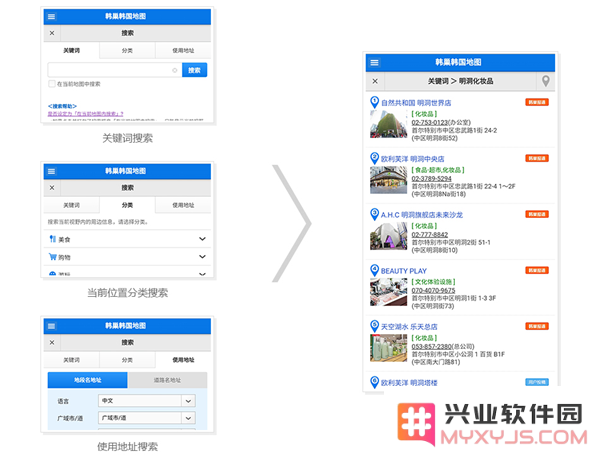600x461 pixels.
Task: Open hamburger menu in address search panel
Action: (52, 326)
